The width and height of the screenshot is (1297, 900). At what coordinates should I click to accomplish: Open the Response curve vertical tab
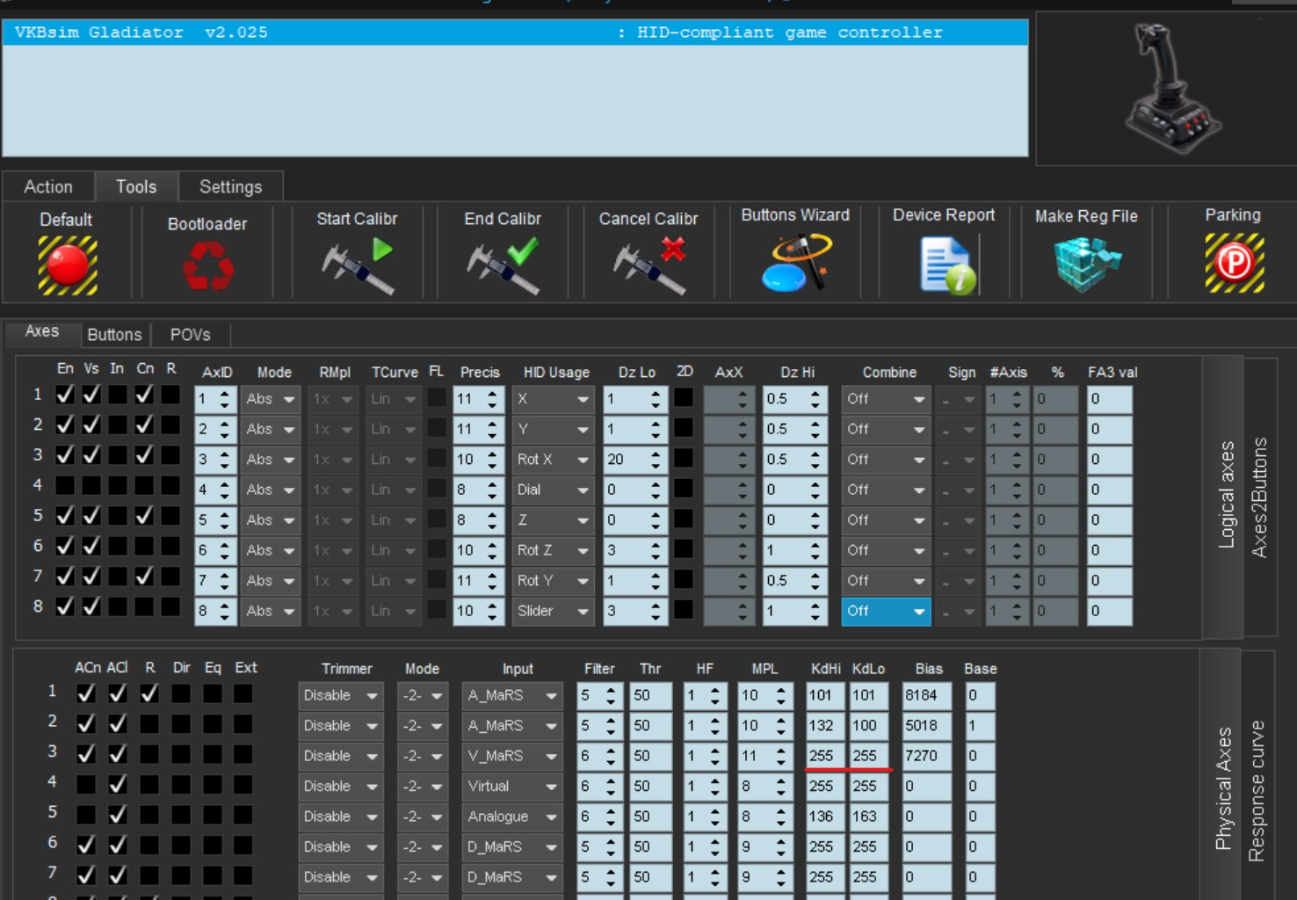click(x=1257, y=790)
